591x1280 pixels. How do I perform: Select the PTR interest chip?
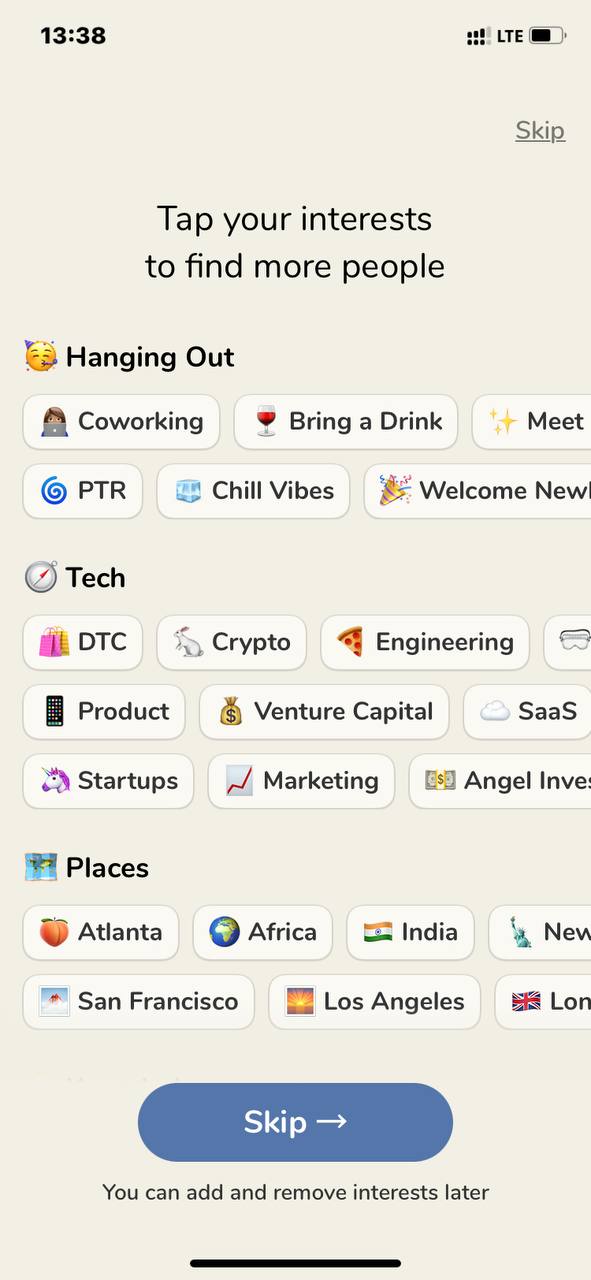(83, 491)
